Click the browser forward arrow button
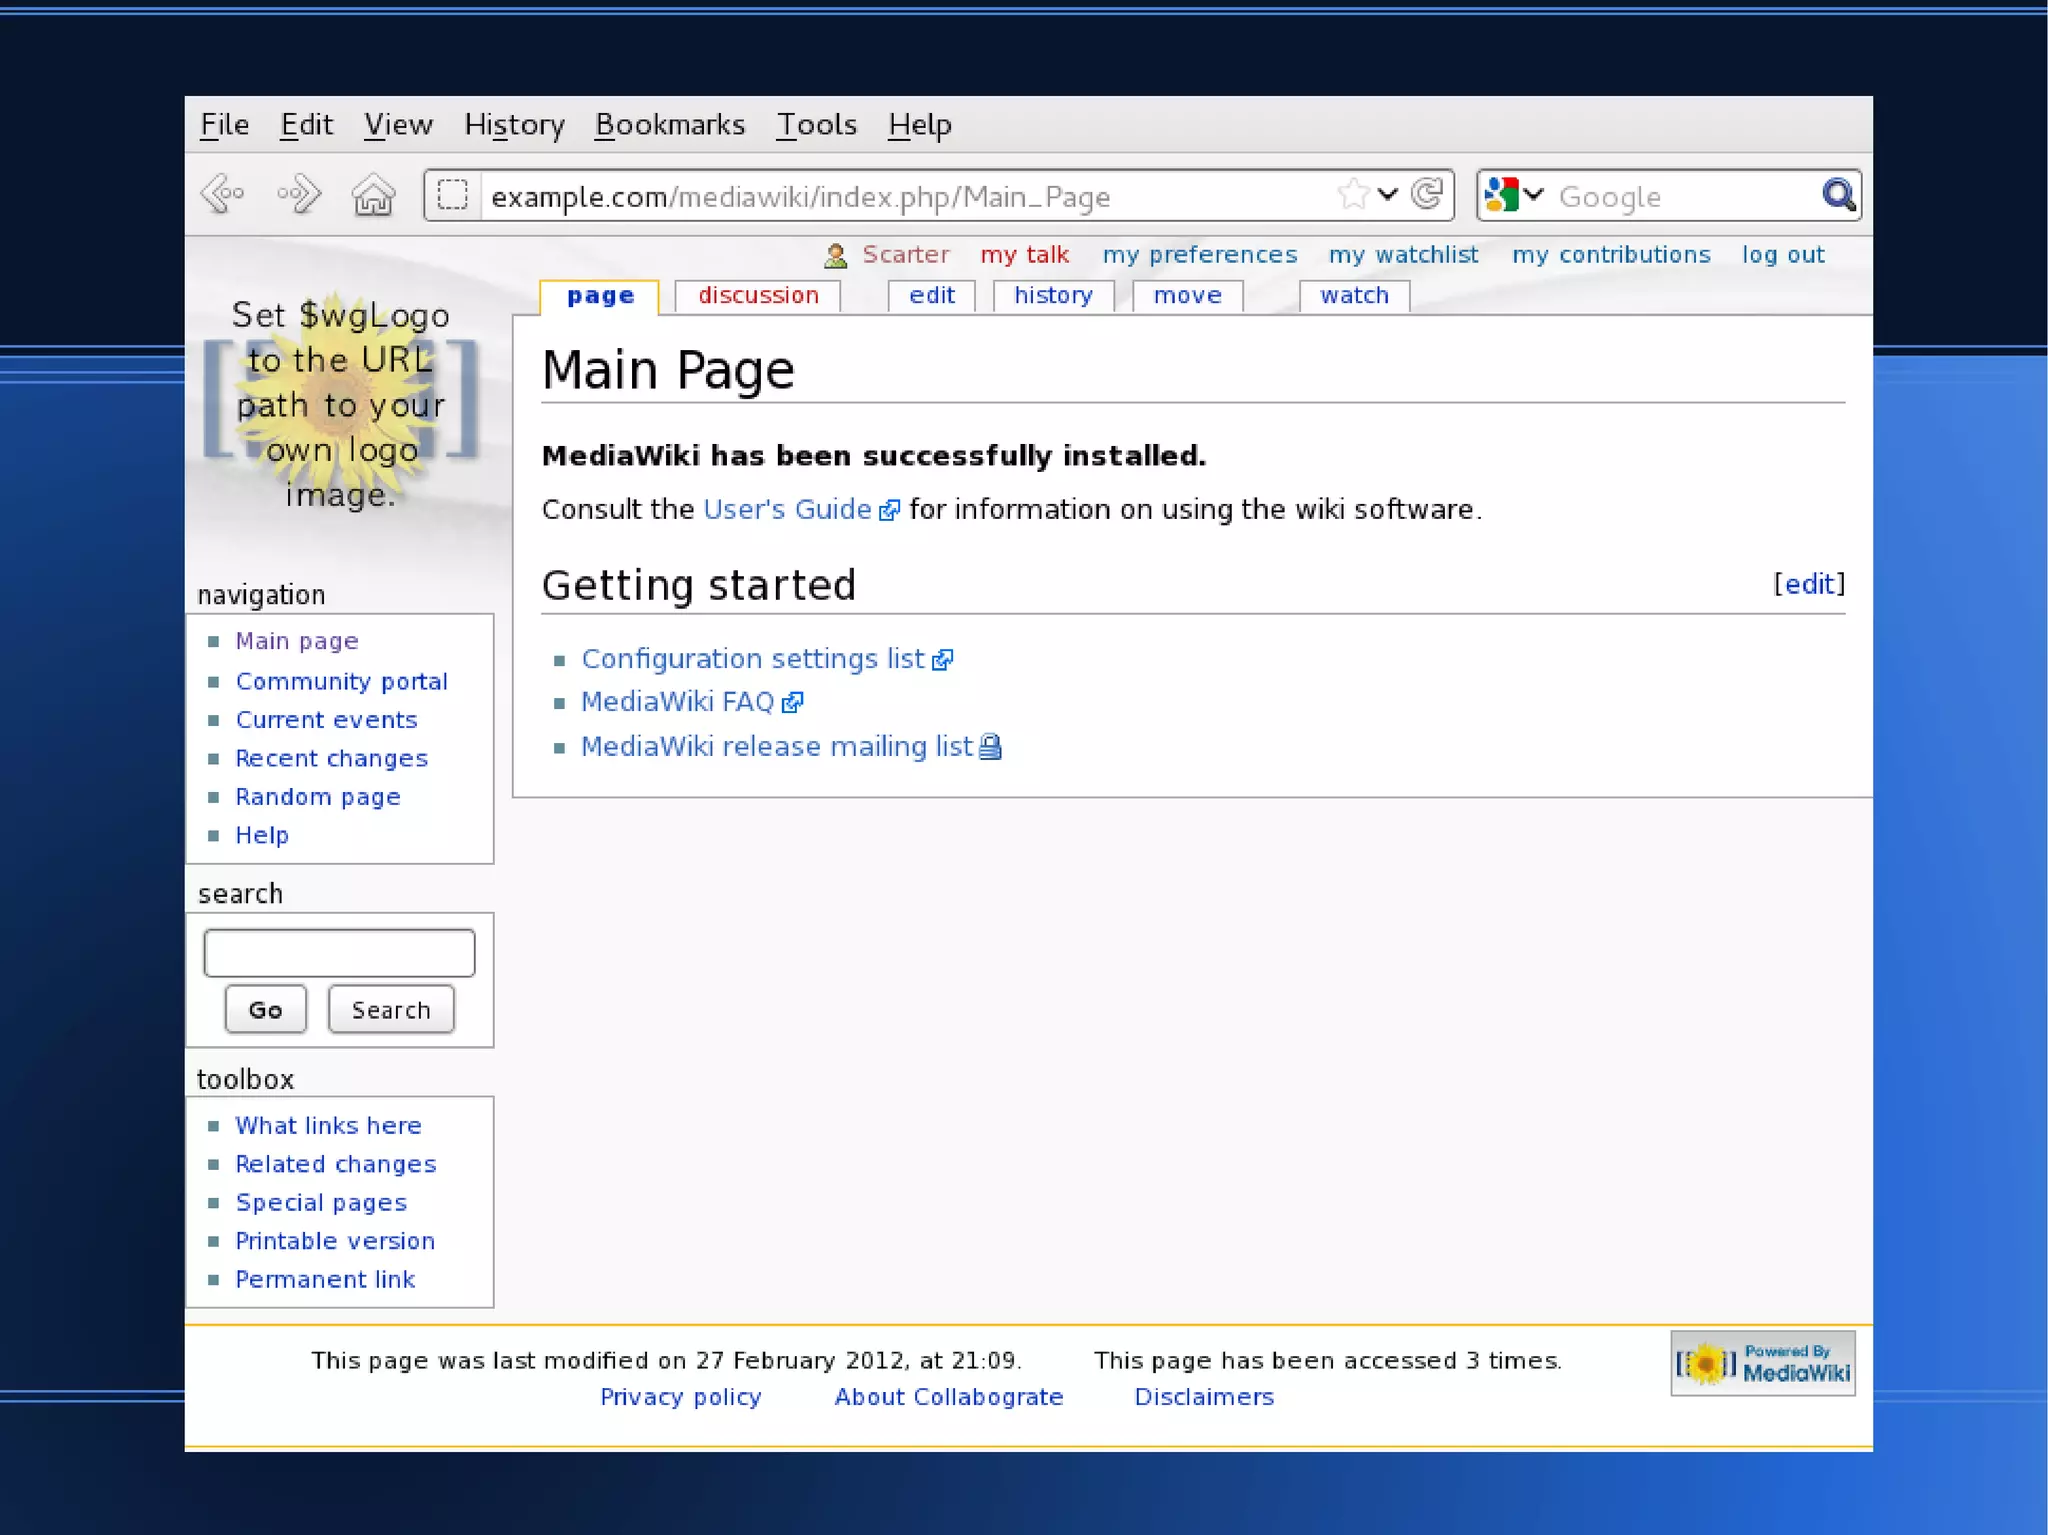The height and width of the screenshot is (1535, 2048). (299, 194)
